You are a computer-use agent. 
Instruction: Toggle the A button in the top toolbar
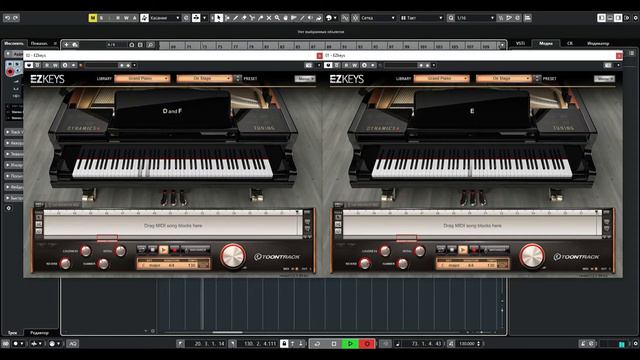click(x=134, y=18)
